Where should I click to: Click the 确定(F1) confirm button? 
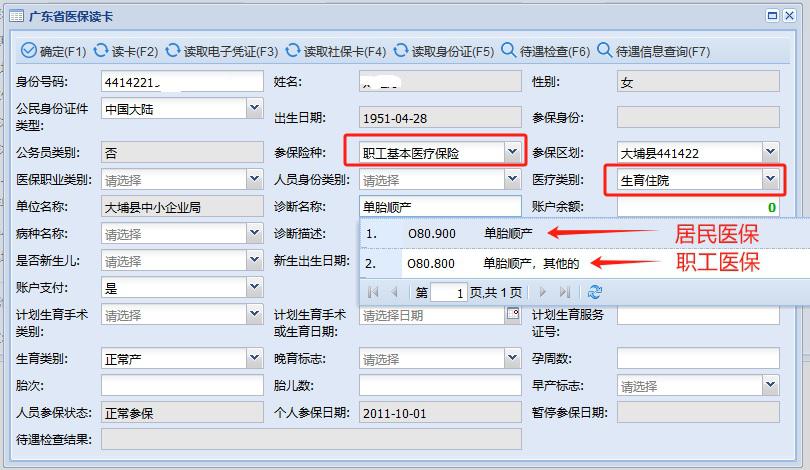pyautogui.click(x=54, y=51)
